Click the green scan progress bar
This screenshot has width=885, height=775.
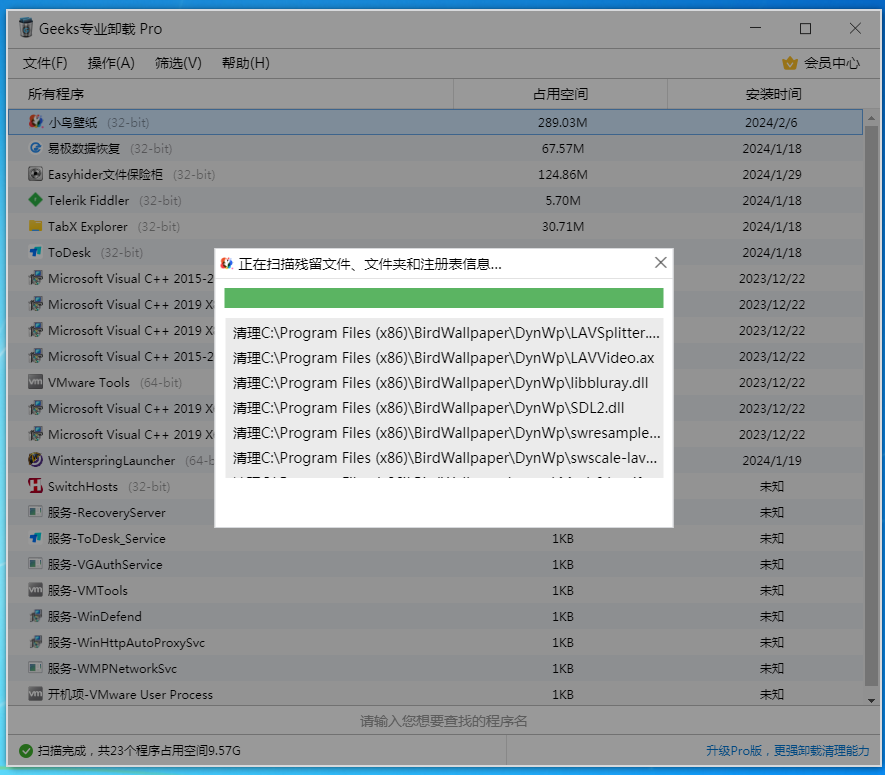[444, 298]
